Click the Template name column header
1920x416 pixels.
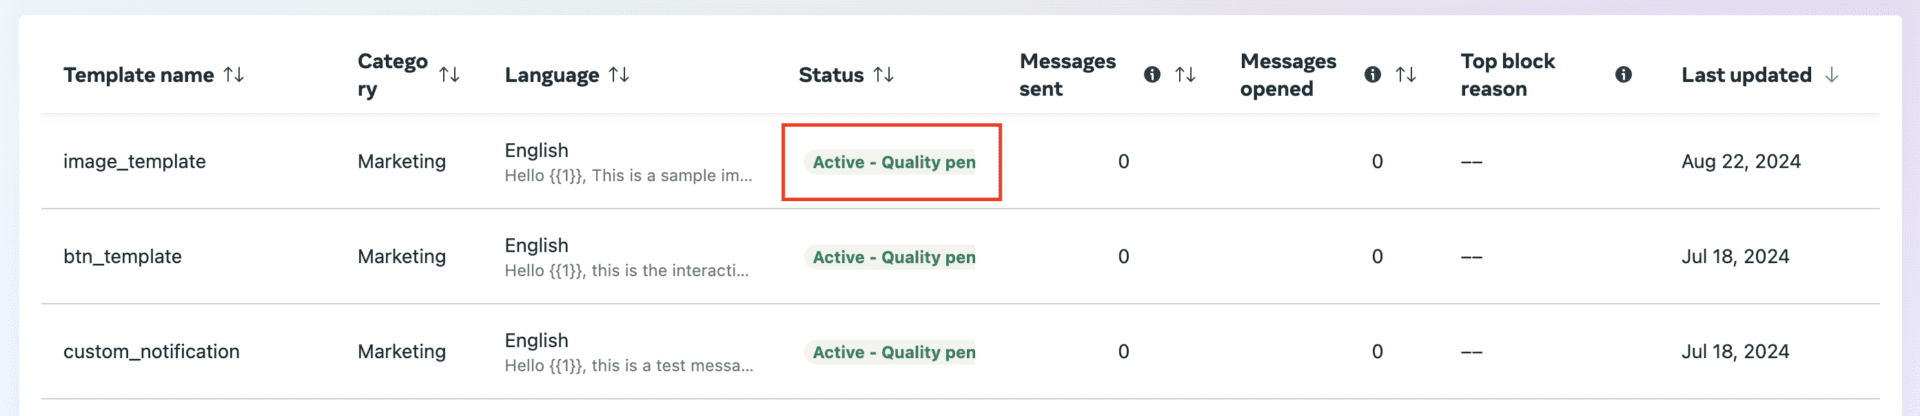coord(138,75)
